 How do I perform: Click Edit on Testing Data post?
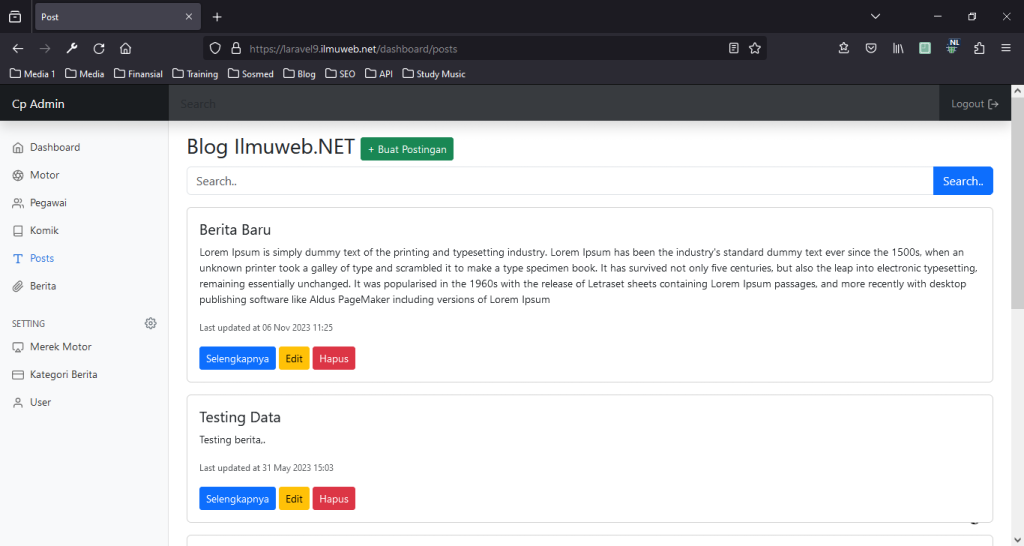[x=293, y=498]
